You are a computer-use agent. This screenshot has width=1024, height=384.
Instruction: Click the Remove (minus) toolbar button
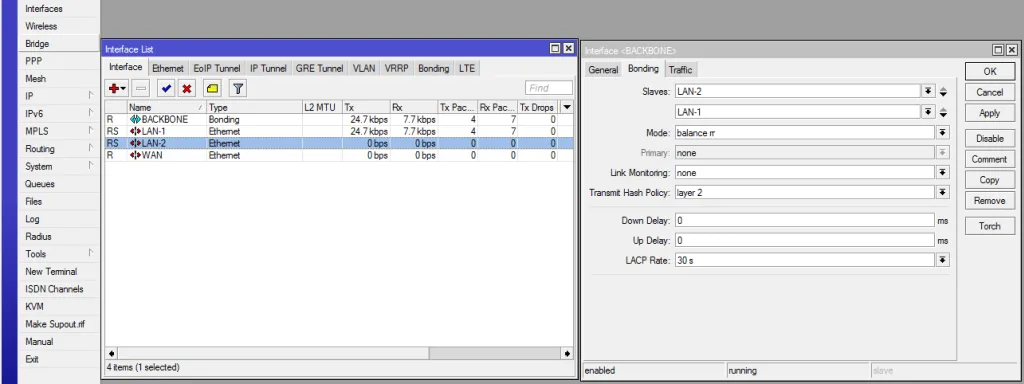[x=141, y=88]
